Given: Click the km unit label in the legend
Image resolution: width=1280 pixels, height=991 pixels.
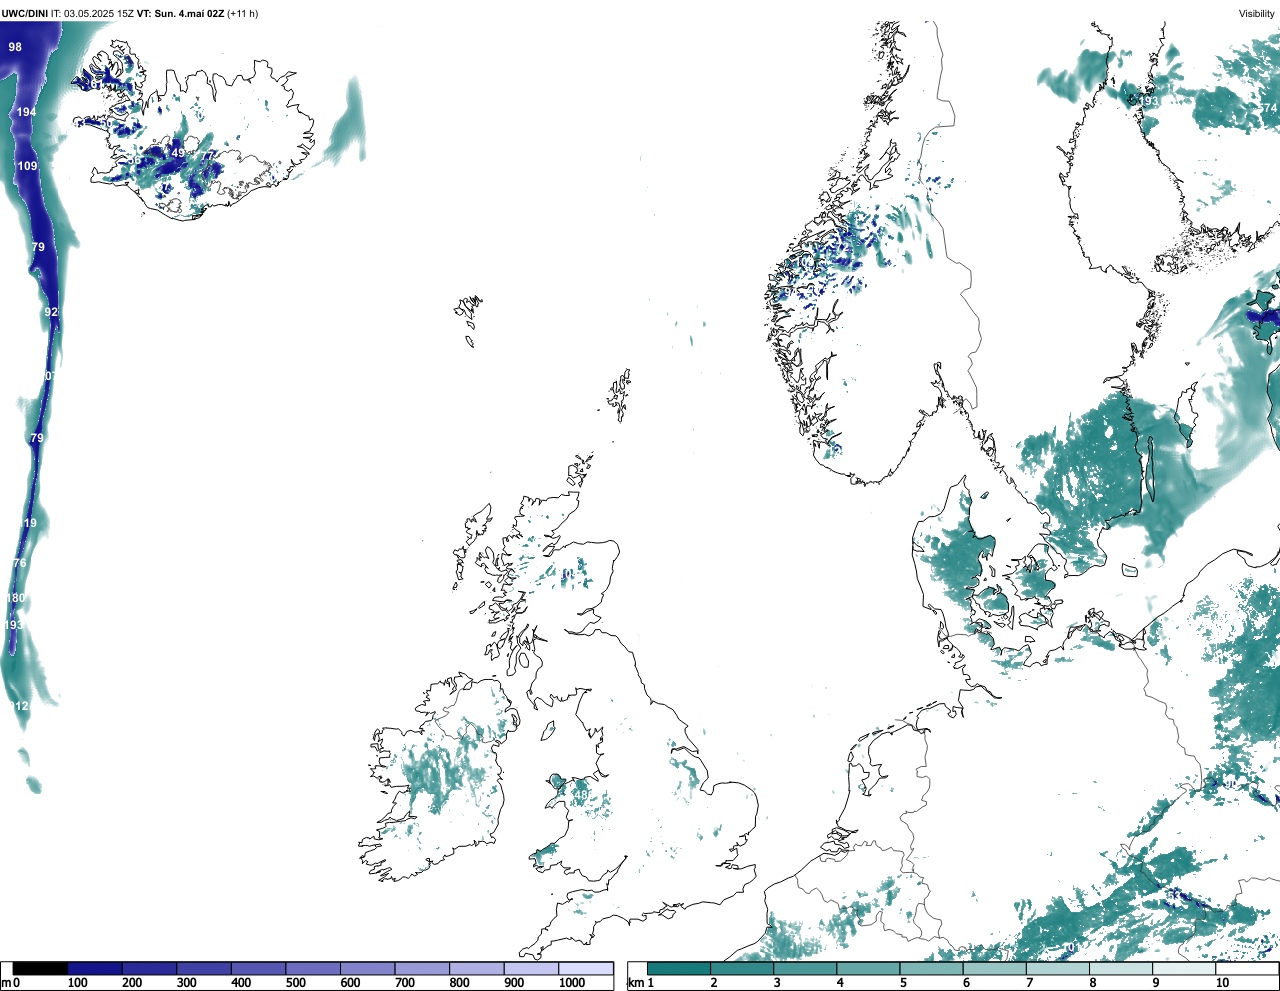Looking at the screenshot, I should [x=635, y=983].
